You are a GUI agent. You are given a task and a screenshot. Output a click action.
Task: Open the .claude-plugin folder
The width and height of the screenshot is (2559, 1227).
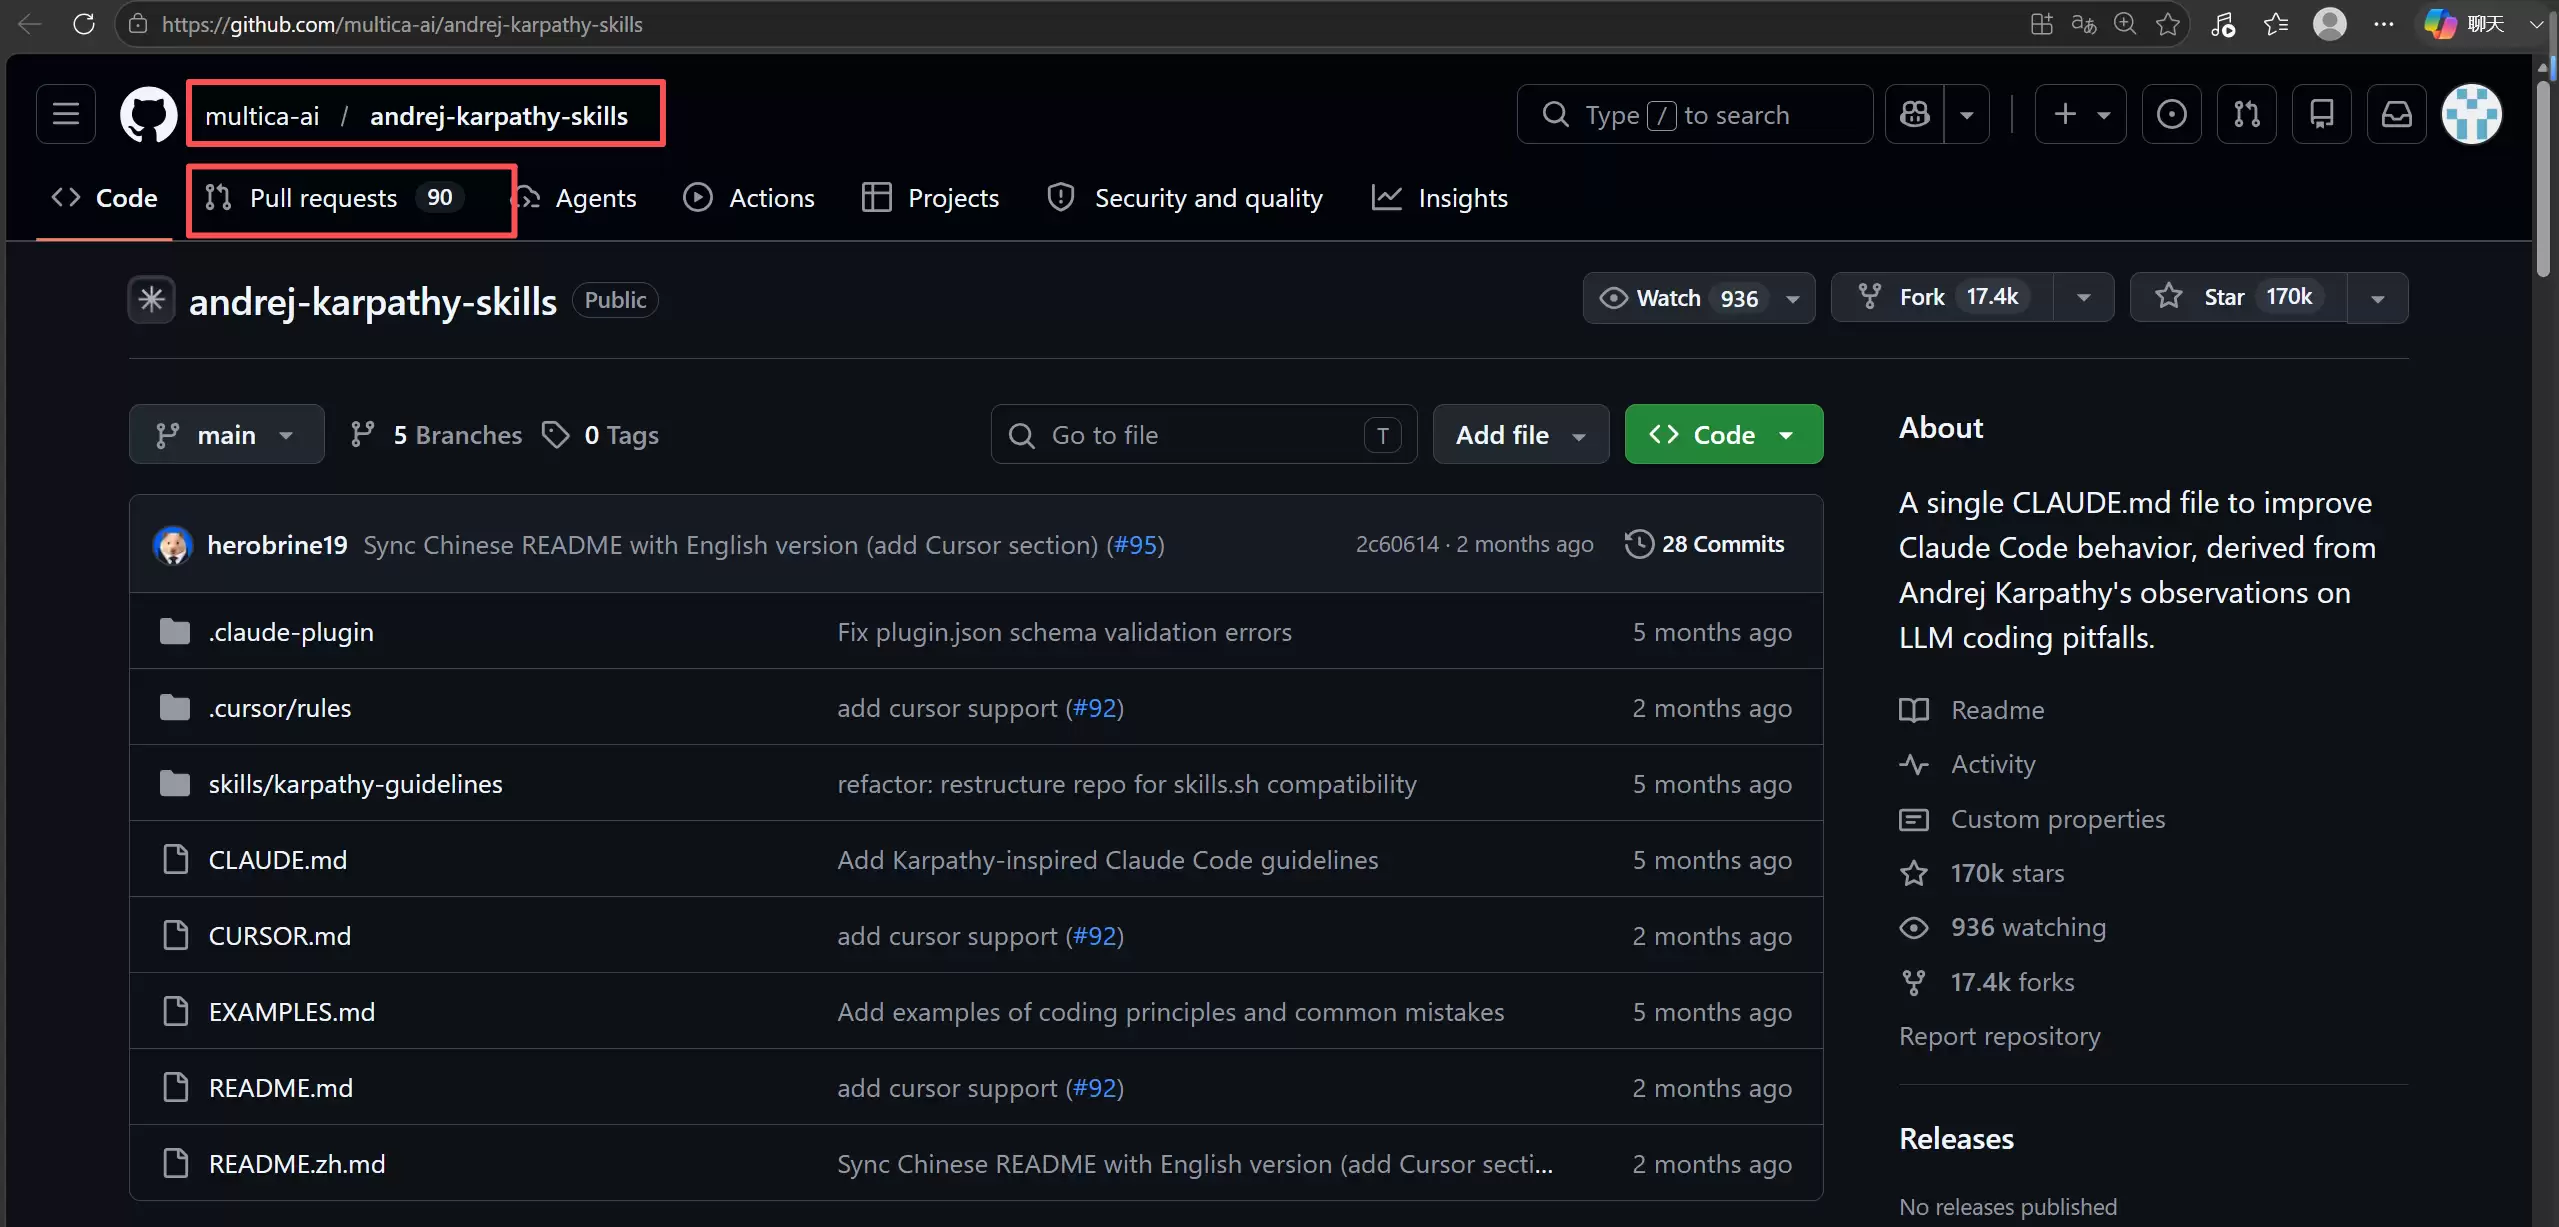(x=290, y=632)
